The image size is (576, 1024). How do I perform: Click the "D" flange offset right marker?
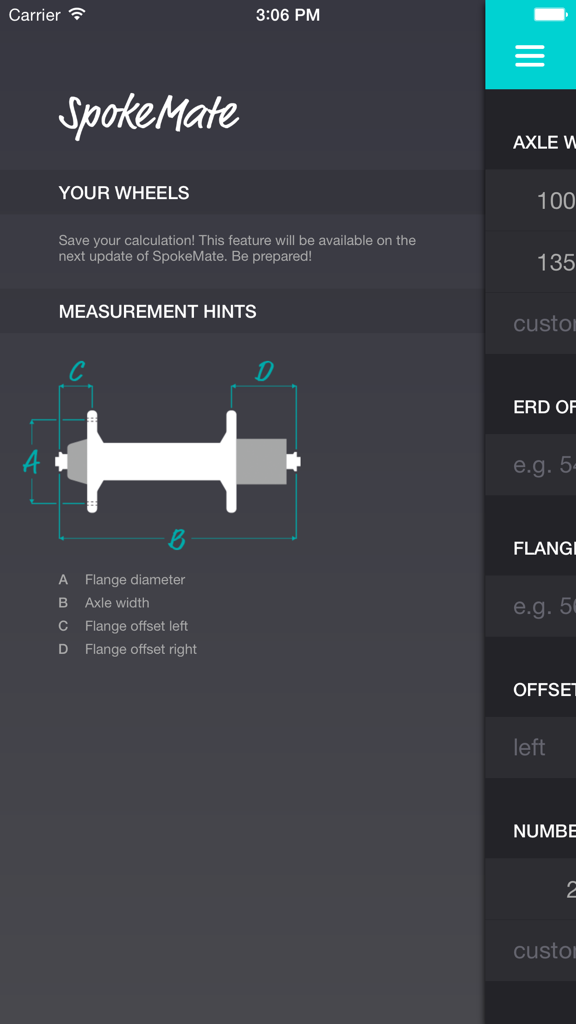point(266,371)
